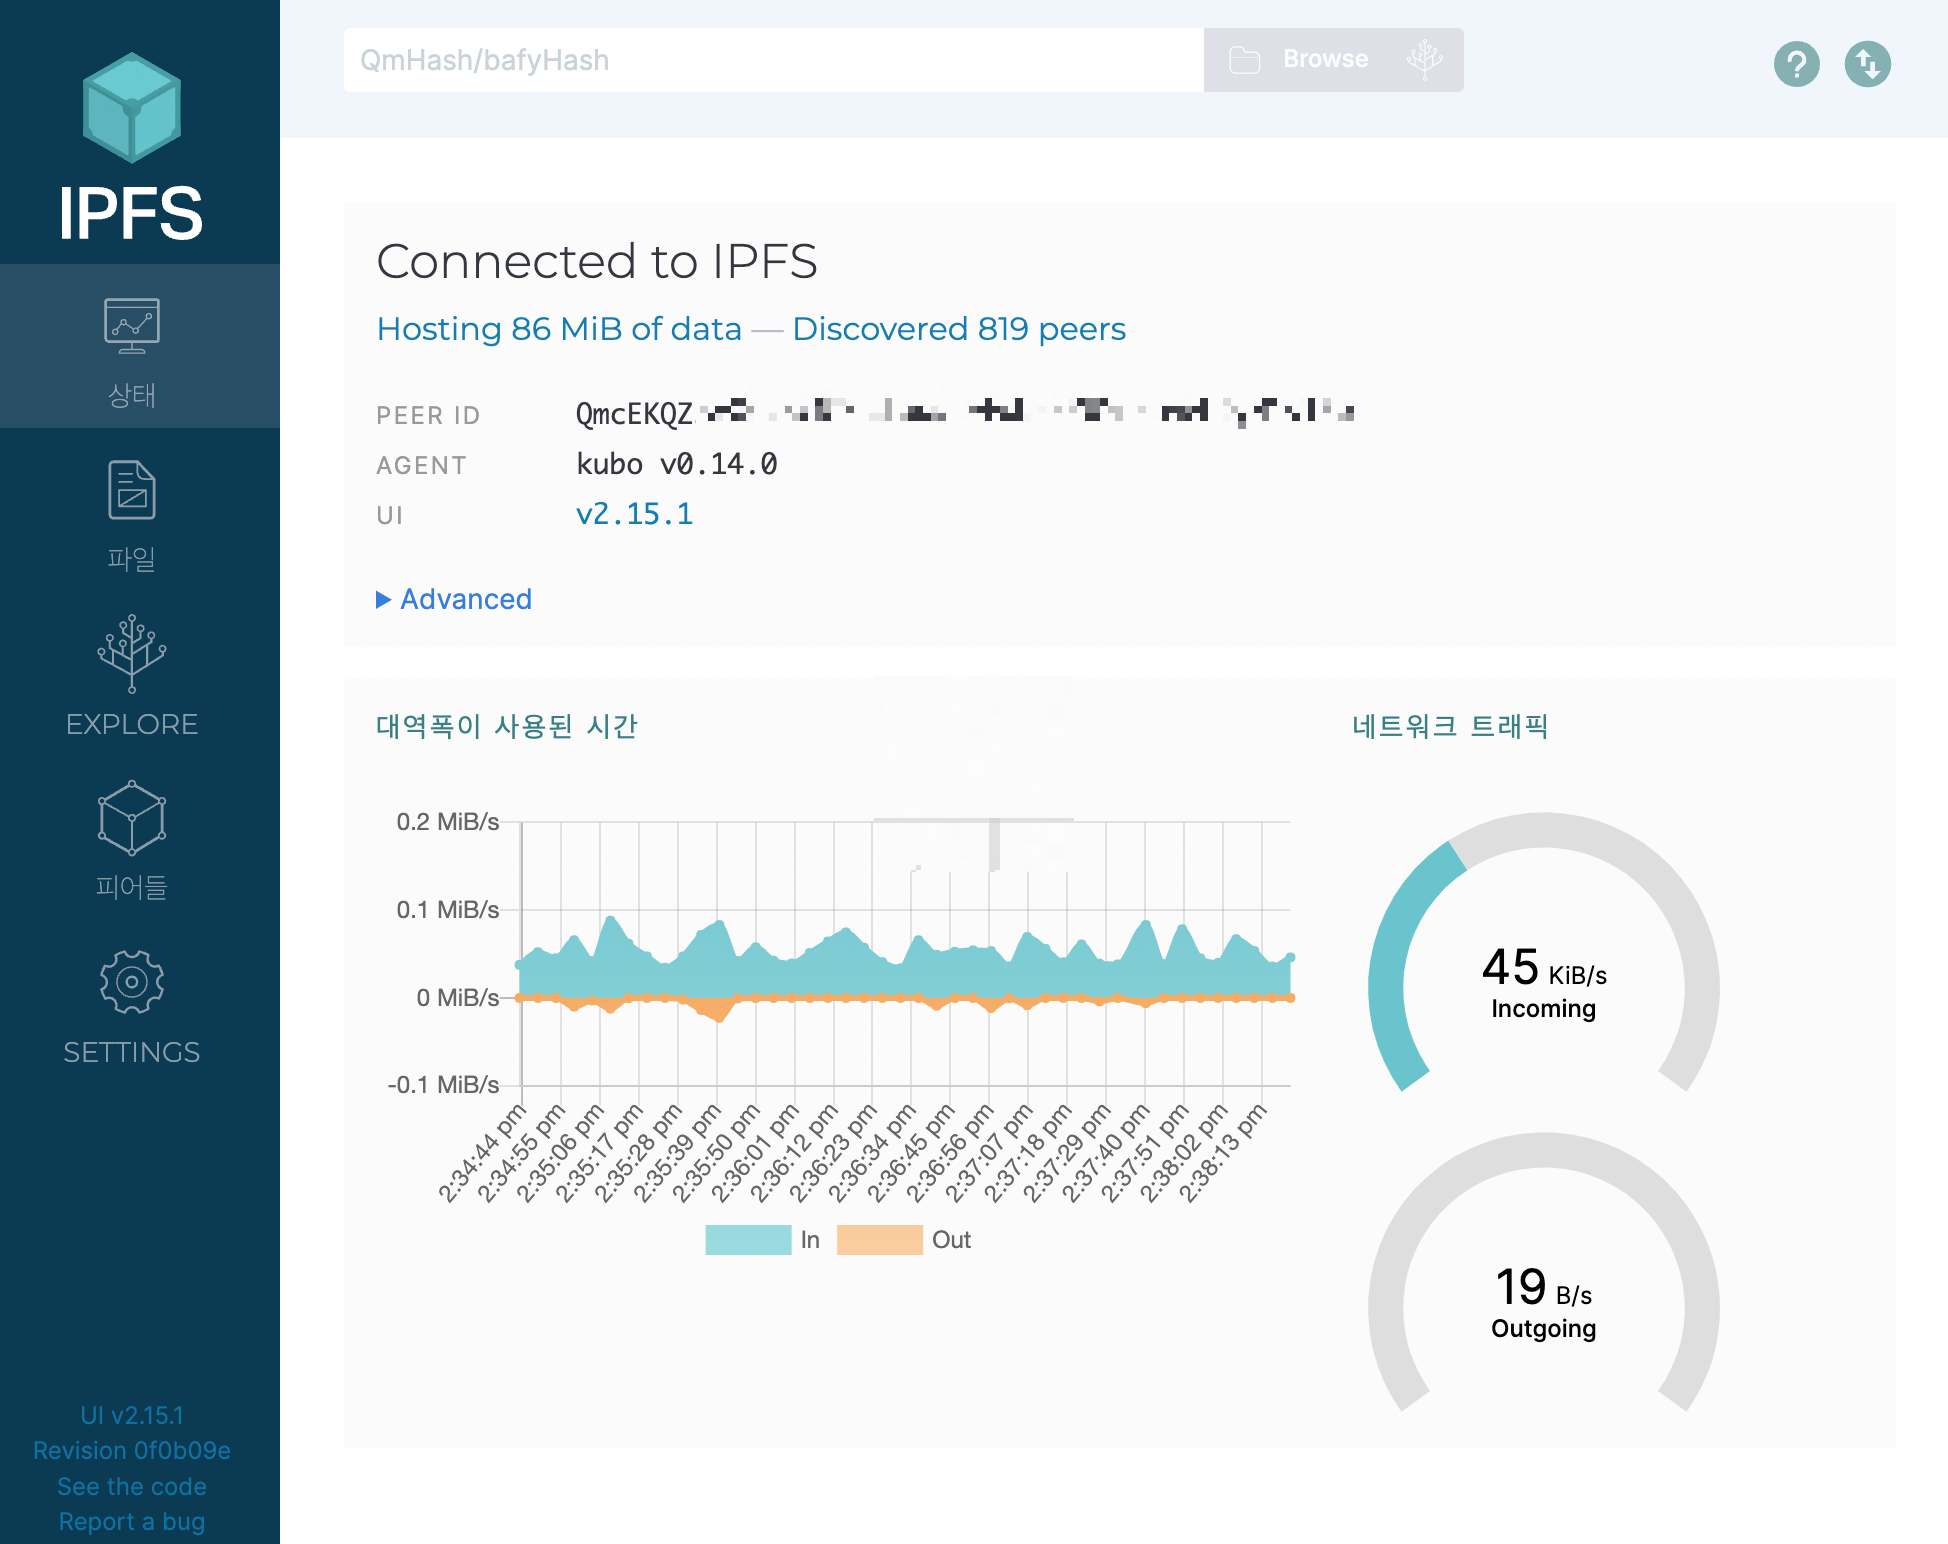Open the UI v2.15.1 version link
1948x1544 pixels.
131,1415
